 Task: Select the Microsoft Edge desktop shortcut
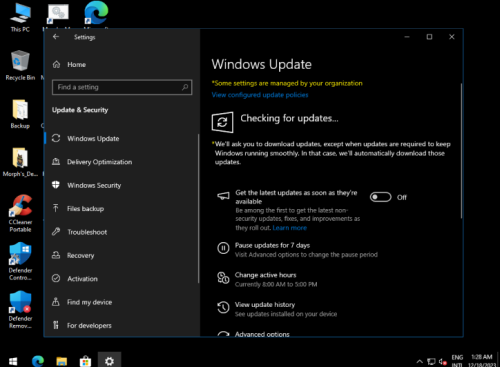96,13
